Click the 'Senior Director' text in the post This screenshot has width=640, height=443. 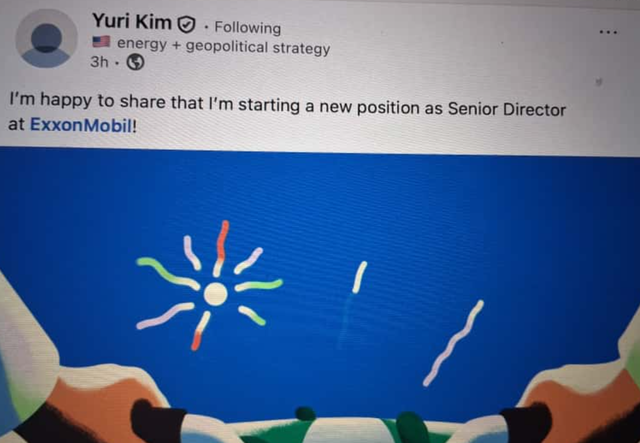507,109
